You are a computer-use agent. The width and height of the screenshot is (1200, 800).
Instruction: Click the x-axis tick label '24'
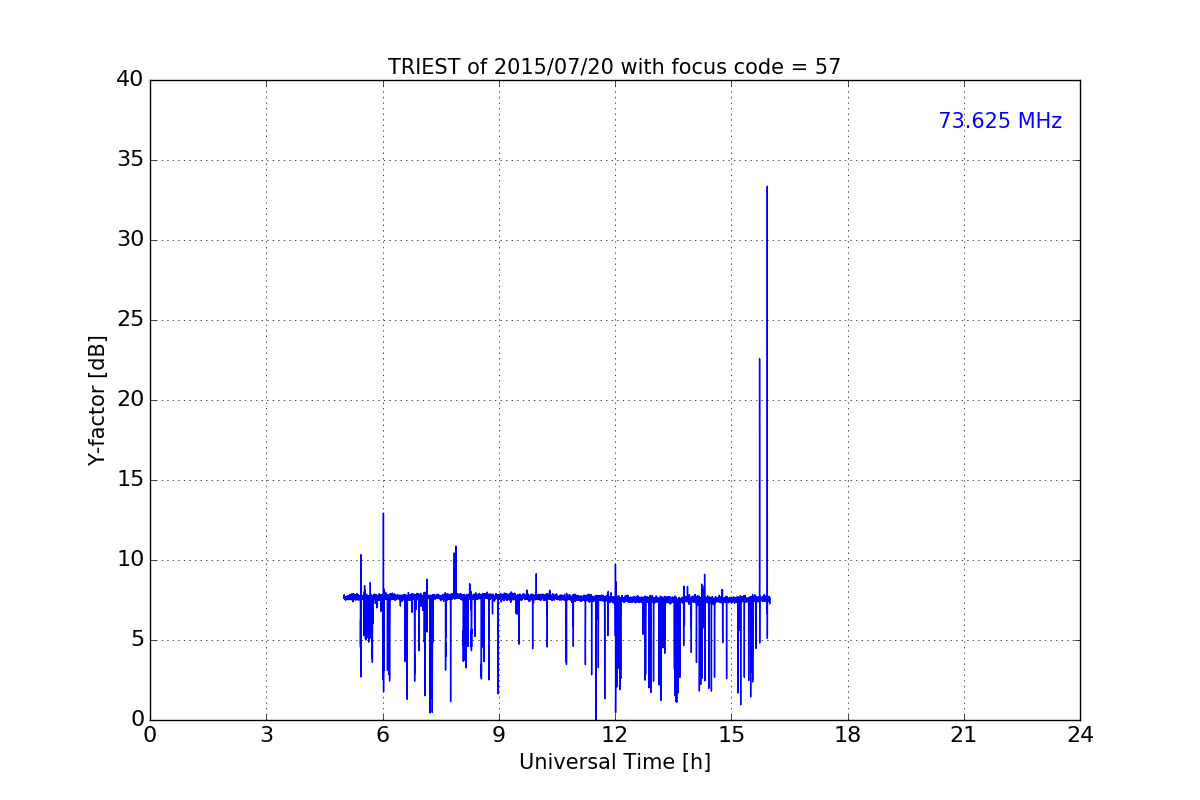pos(1080,735)
